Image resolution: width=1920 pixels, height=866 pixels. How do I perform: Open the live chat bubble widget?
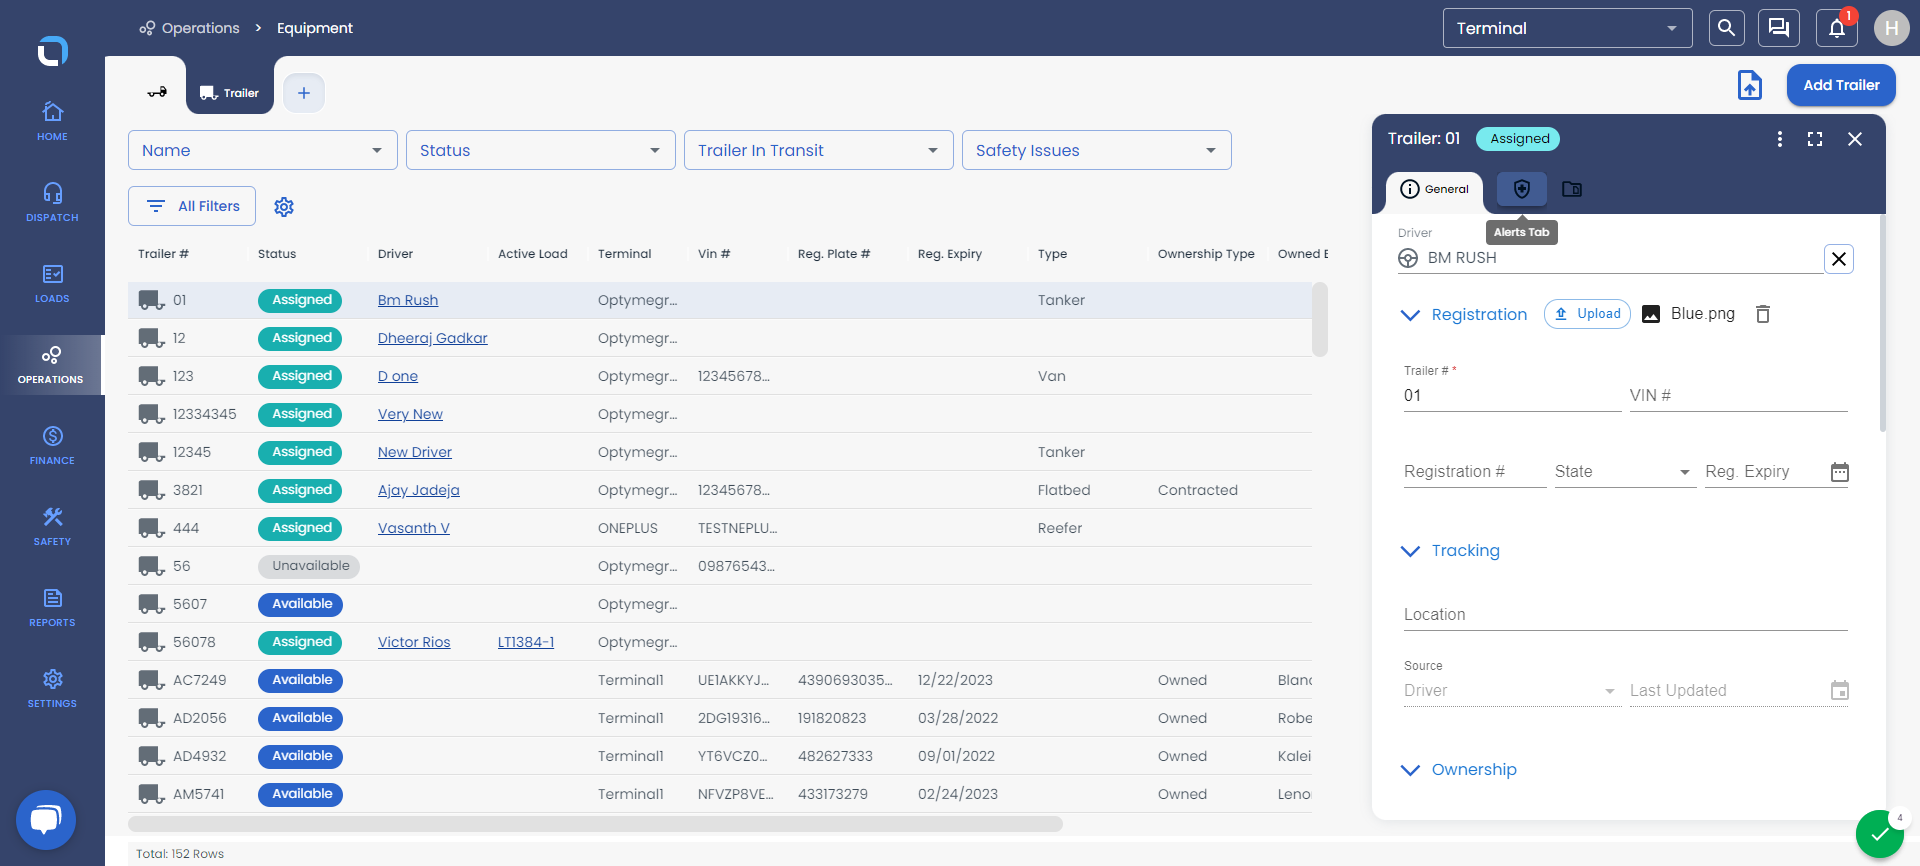(46, 820)
